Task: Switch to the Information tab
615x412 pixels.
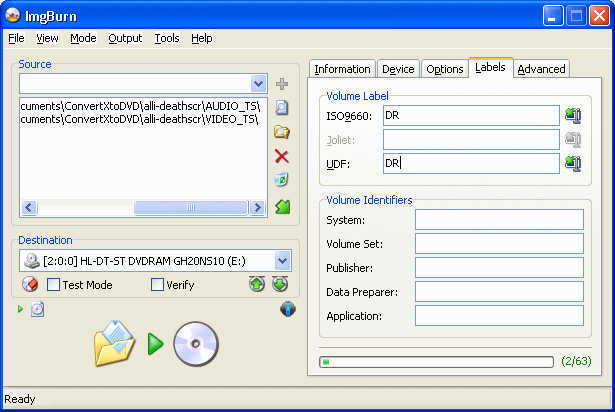Action: point(342,69)
